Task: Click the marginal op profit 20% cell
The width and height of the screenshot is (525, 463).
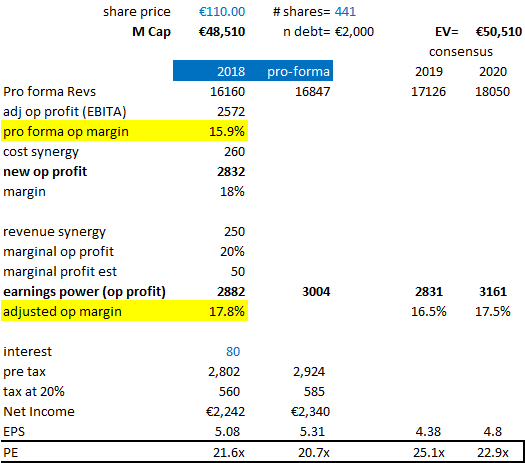Action: coord(232,252)
